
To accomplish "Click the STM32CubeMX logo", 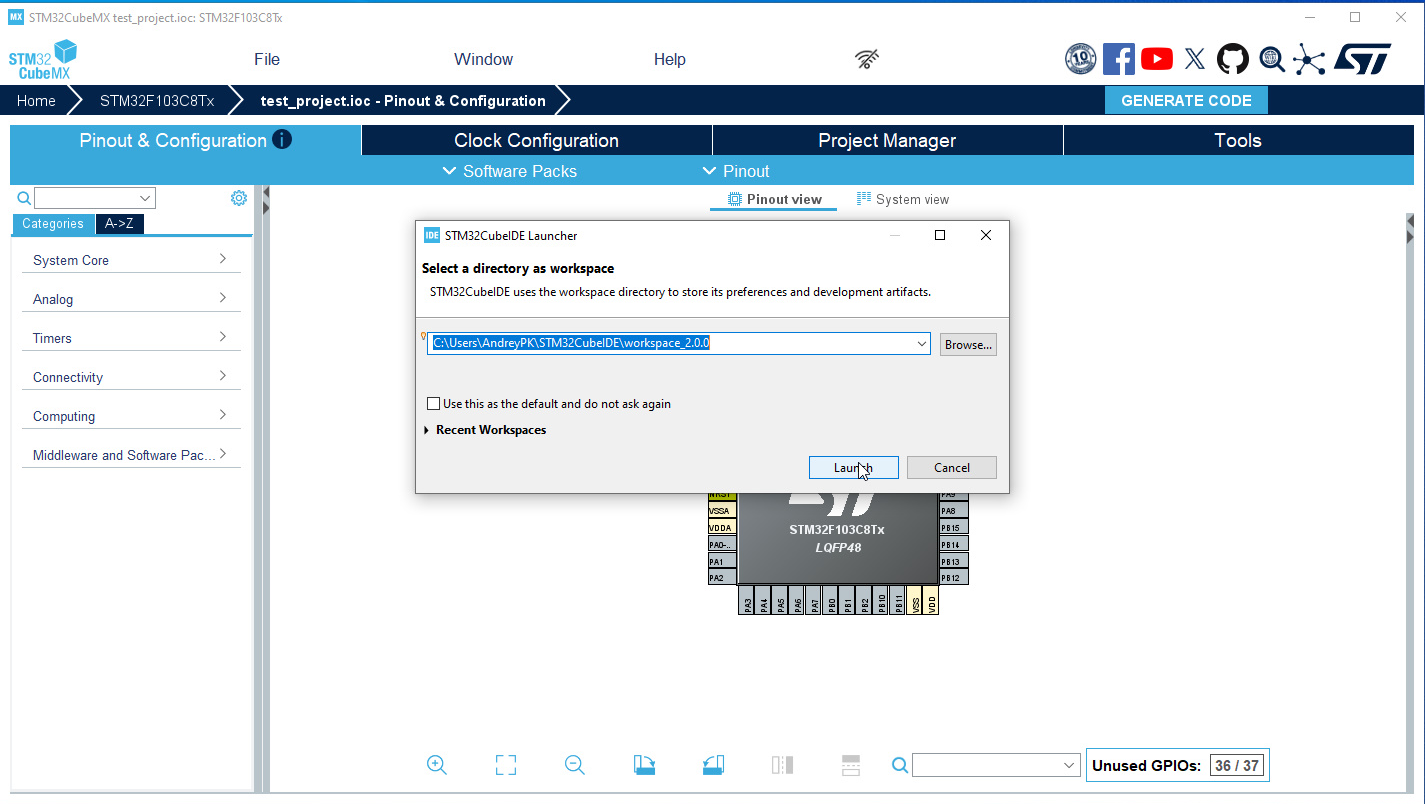I will 43,60.
